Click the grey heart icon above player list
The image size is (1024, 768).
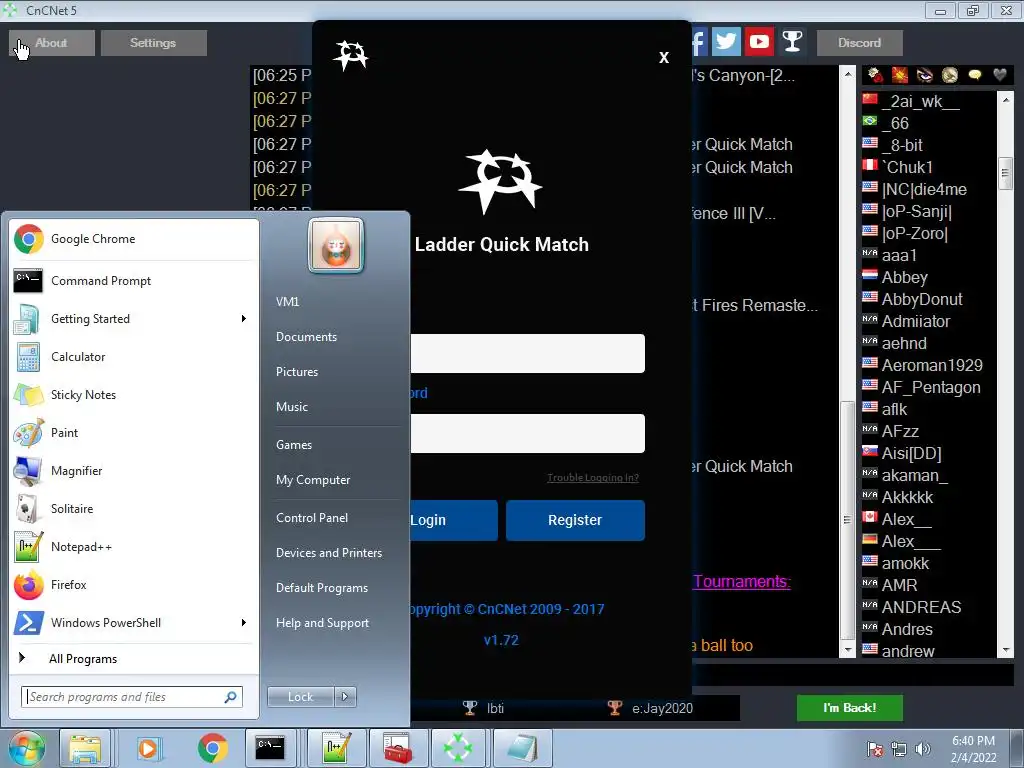tap(999, 75)
